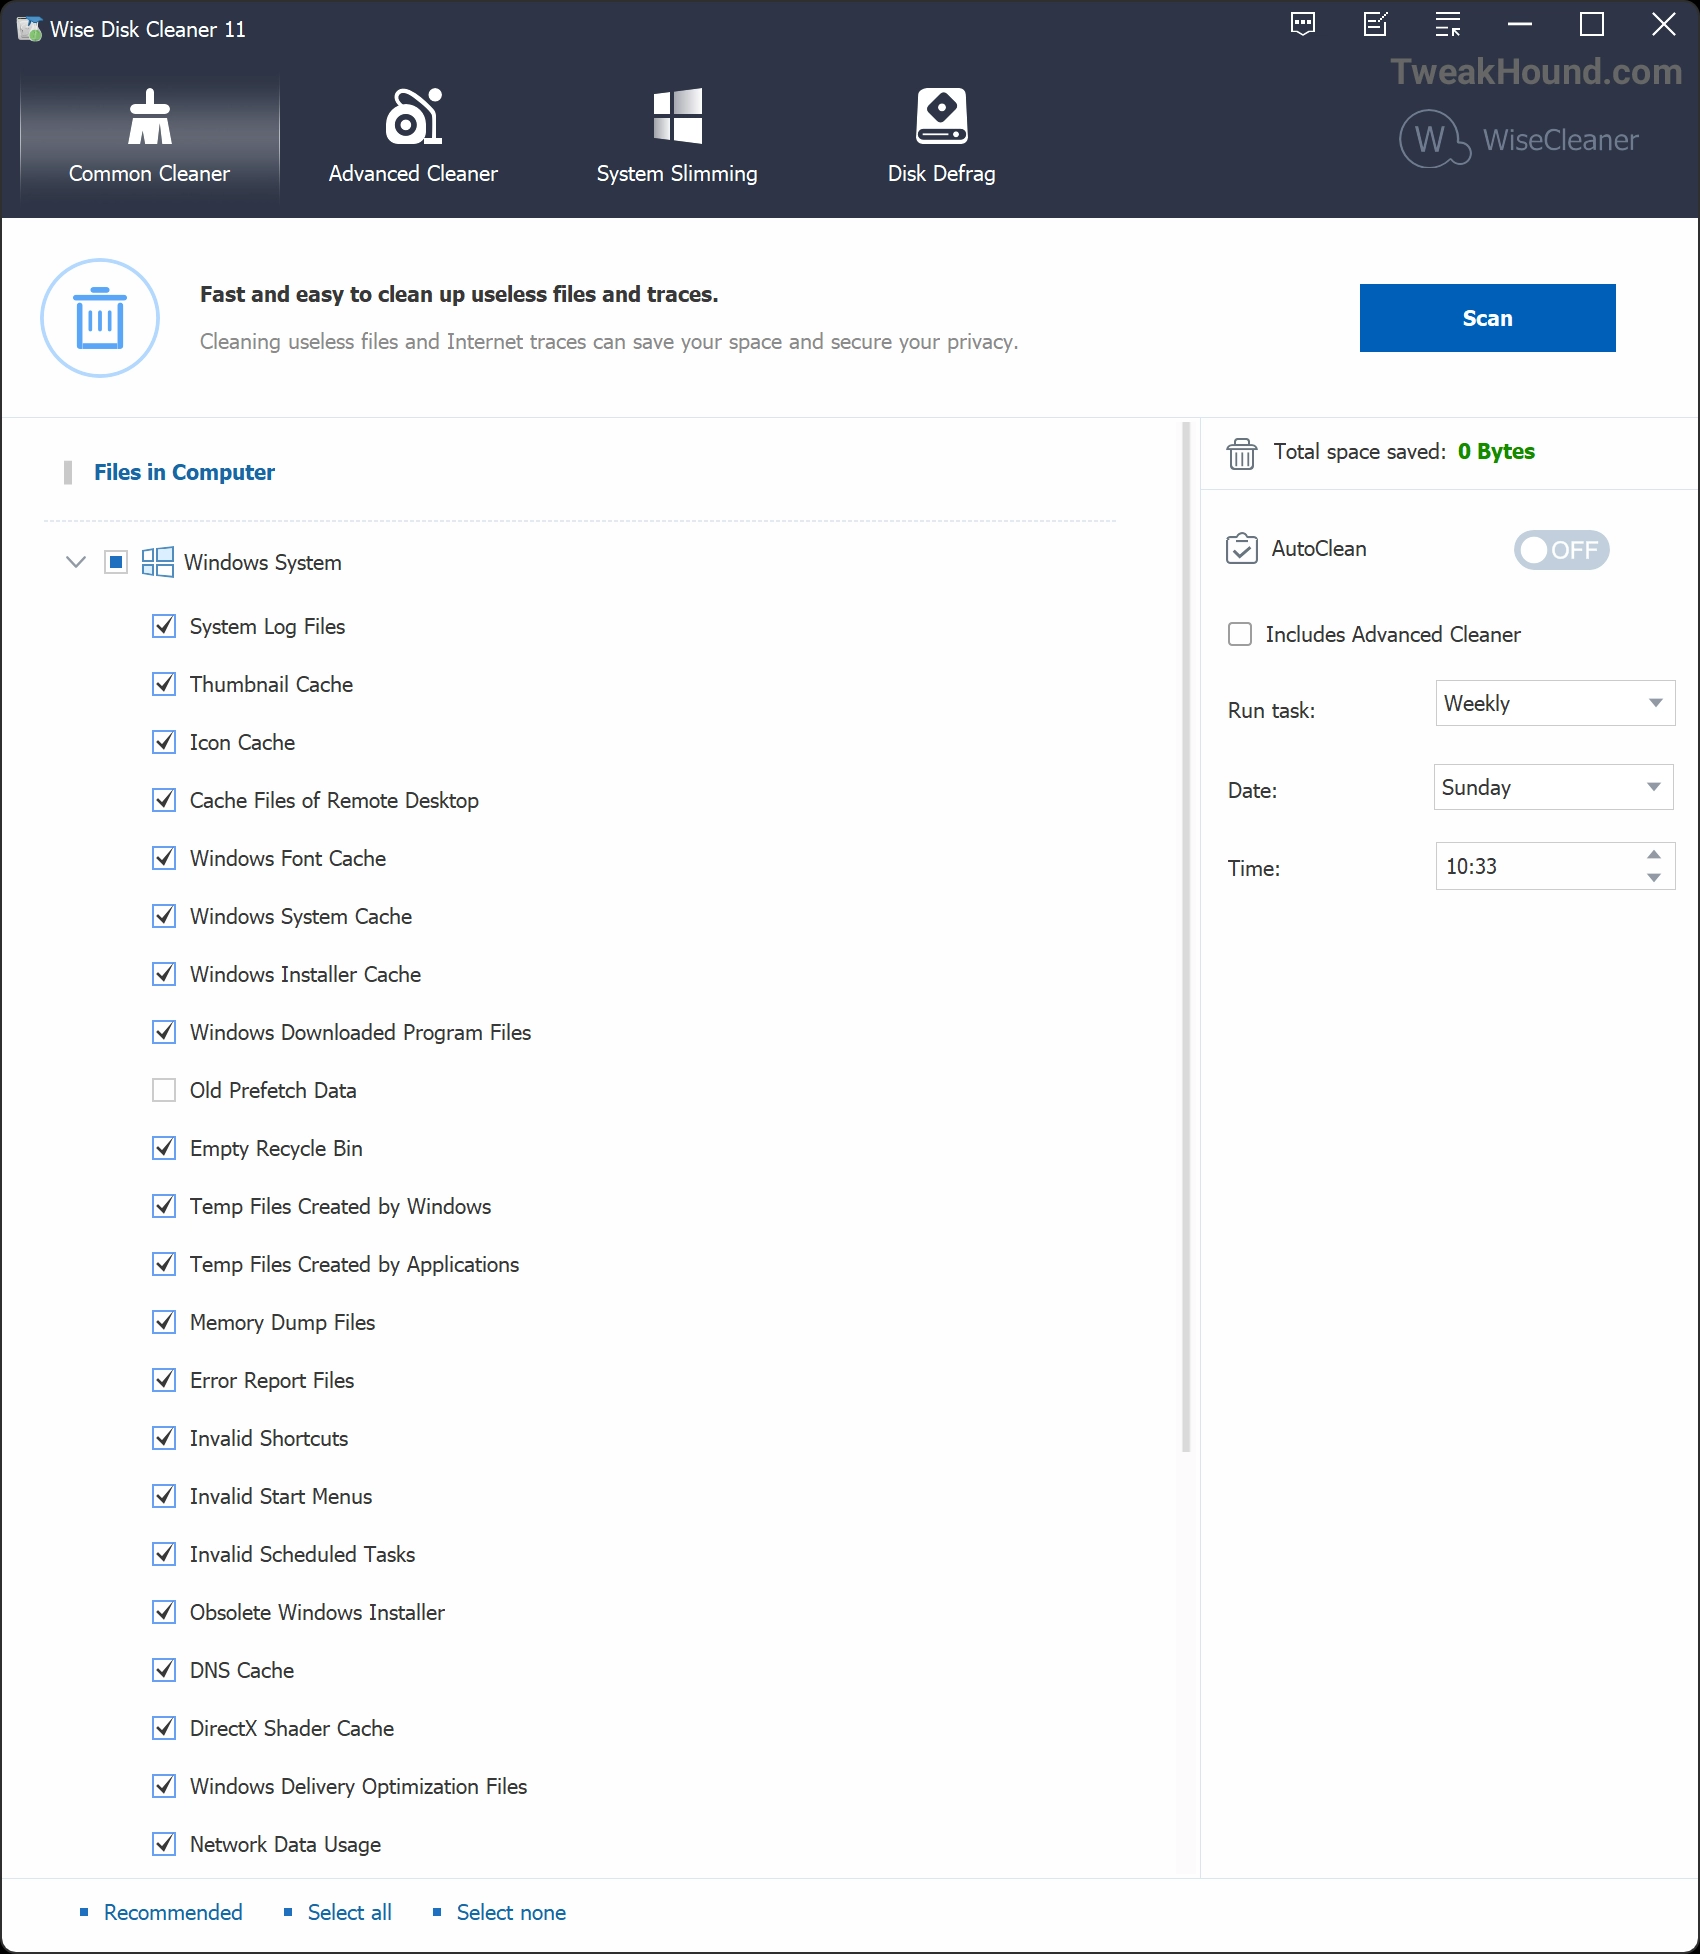Screen dimensions: 1700x1954
Task: Click the edit note icon in title bar
Action: coord(1376,25)
